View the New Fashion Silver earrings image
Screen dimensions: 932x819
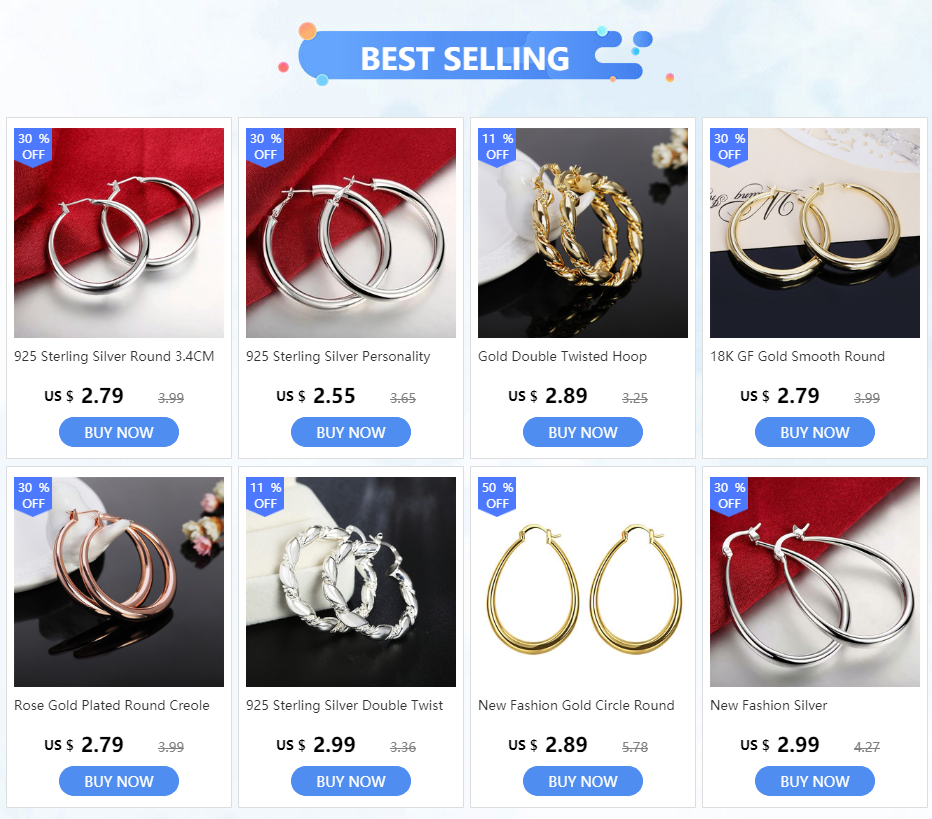[x=815, y=582]
